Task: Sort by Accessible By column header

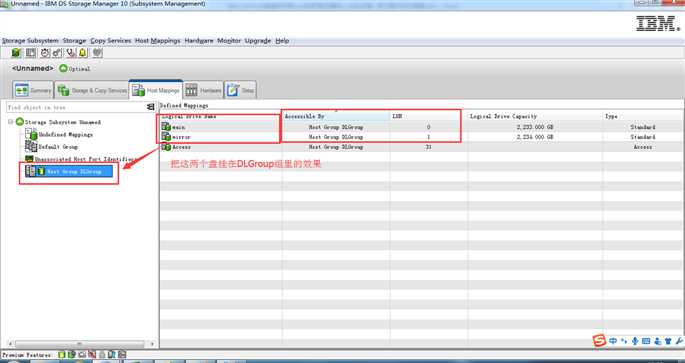Action: click(336, 116)
